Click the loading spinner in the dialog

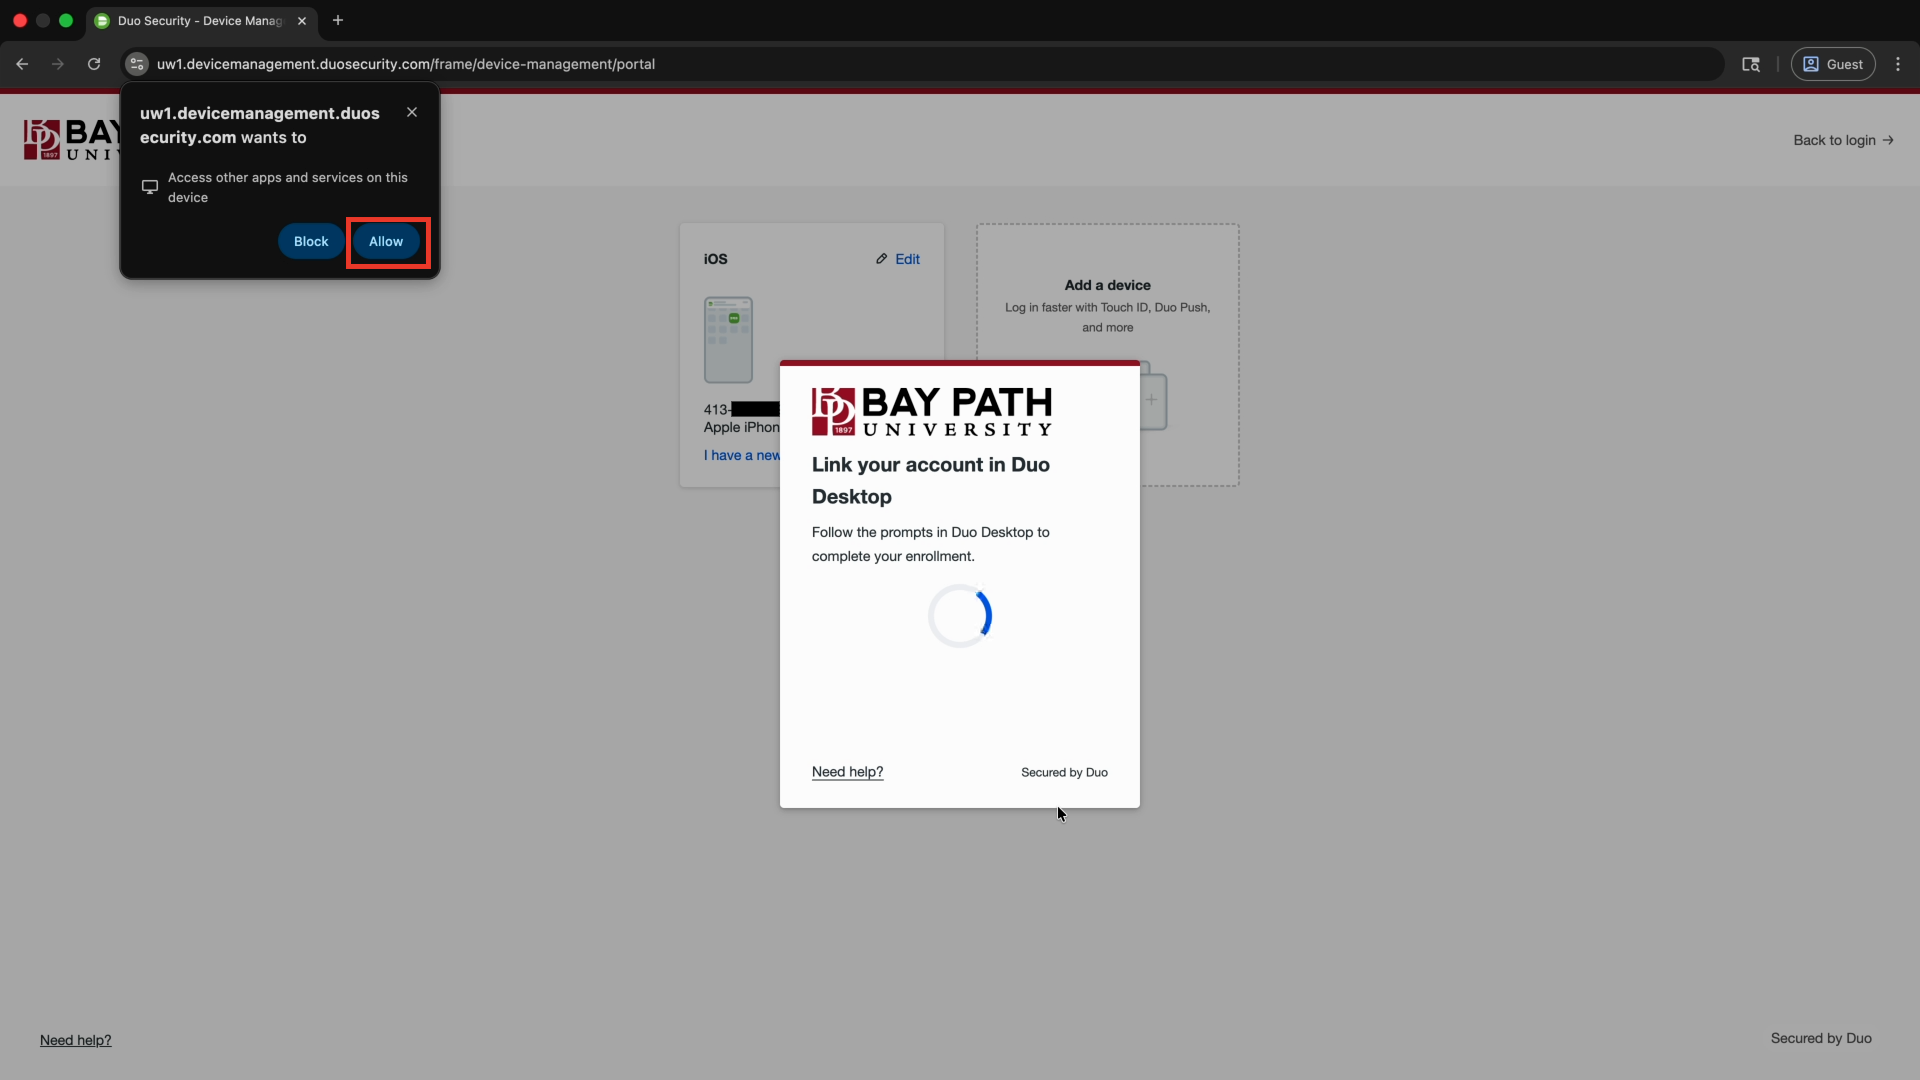point(960,616)
